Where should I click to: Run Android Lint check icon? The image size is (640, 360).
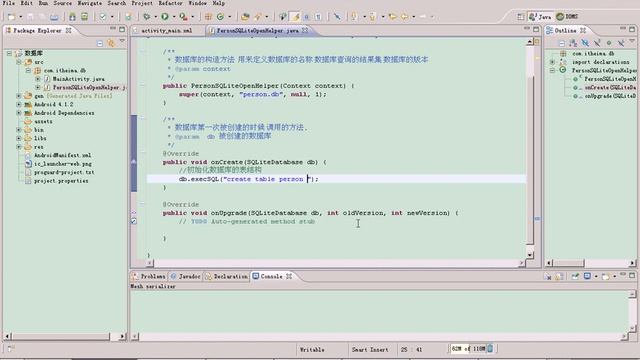pyautogui.click(x=103, y=17)
